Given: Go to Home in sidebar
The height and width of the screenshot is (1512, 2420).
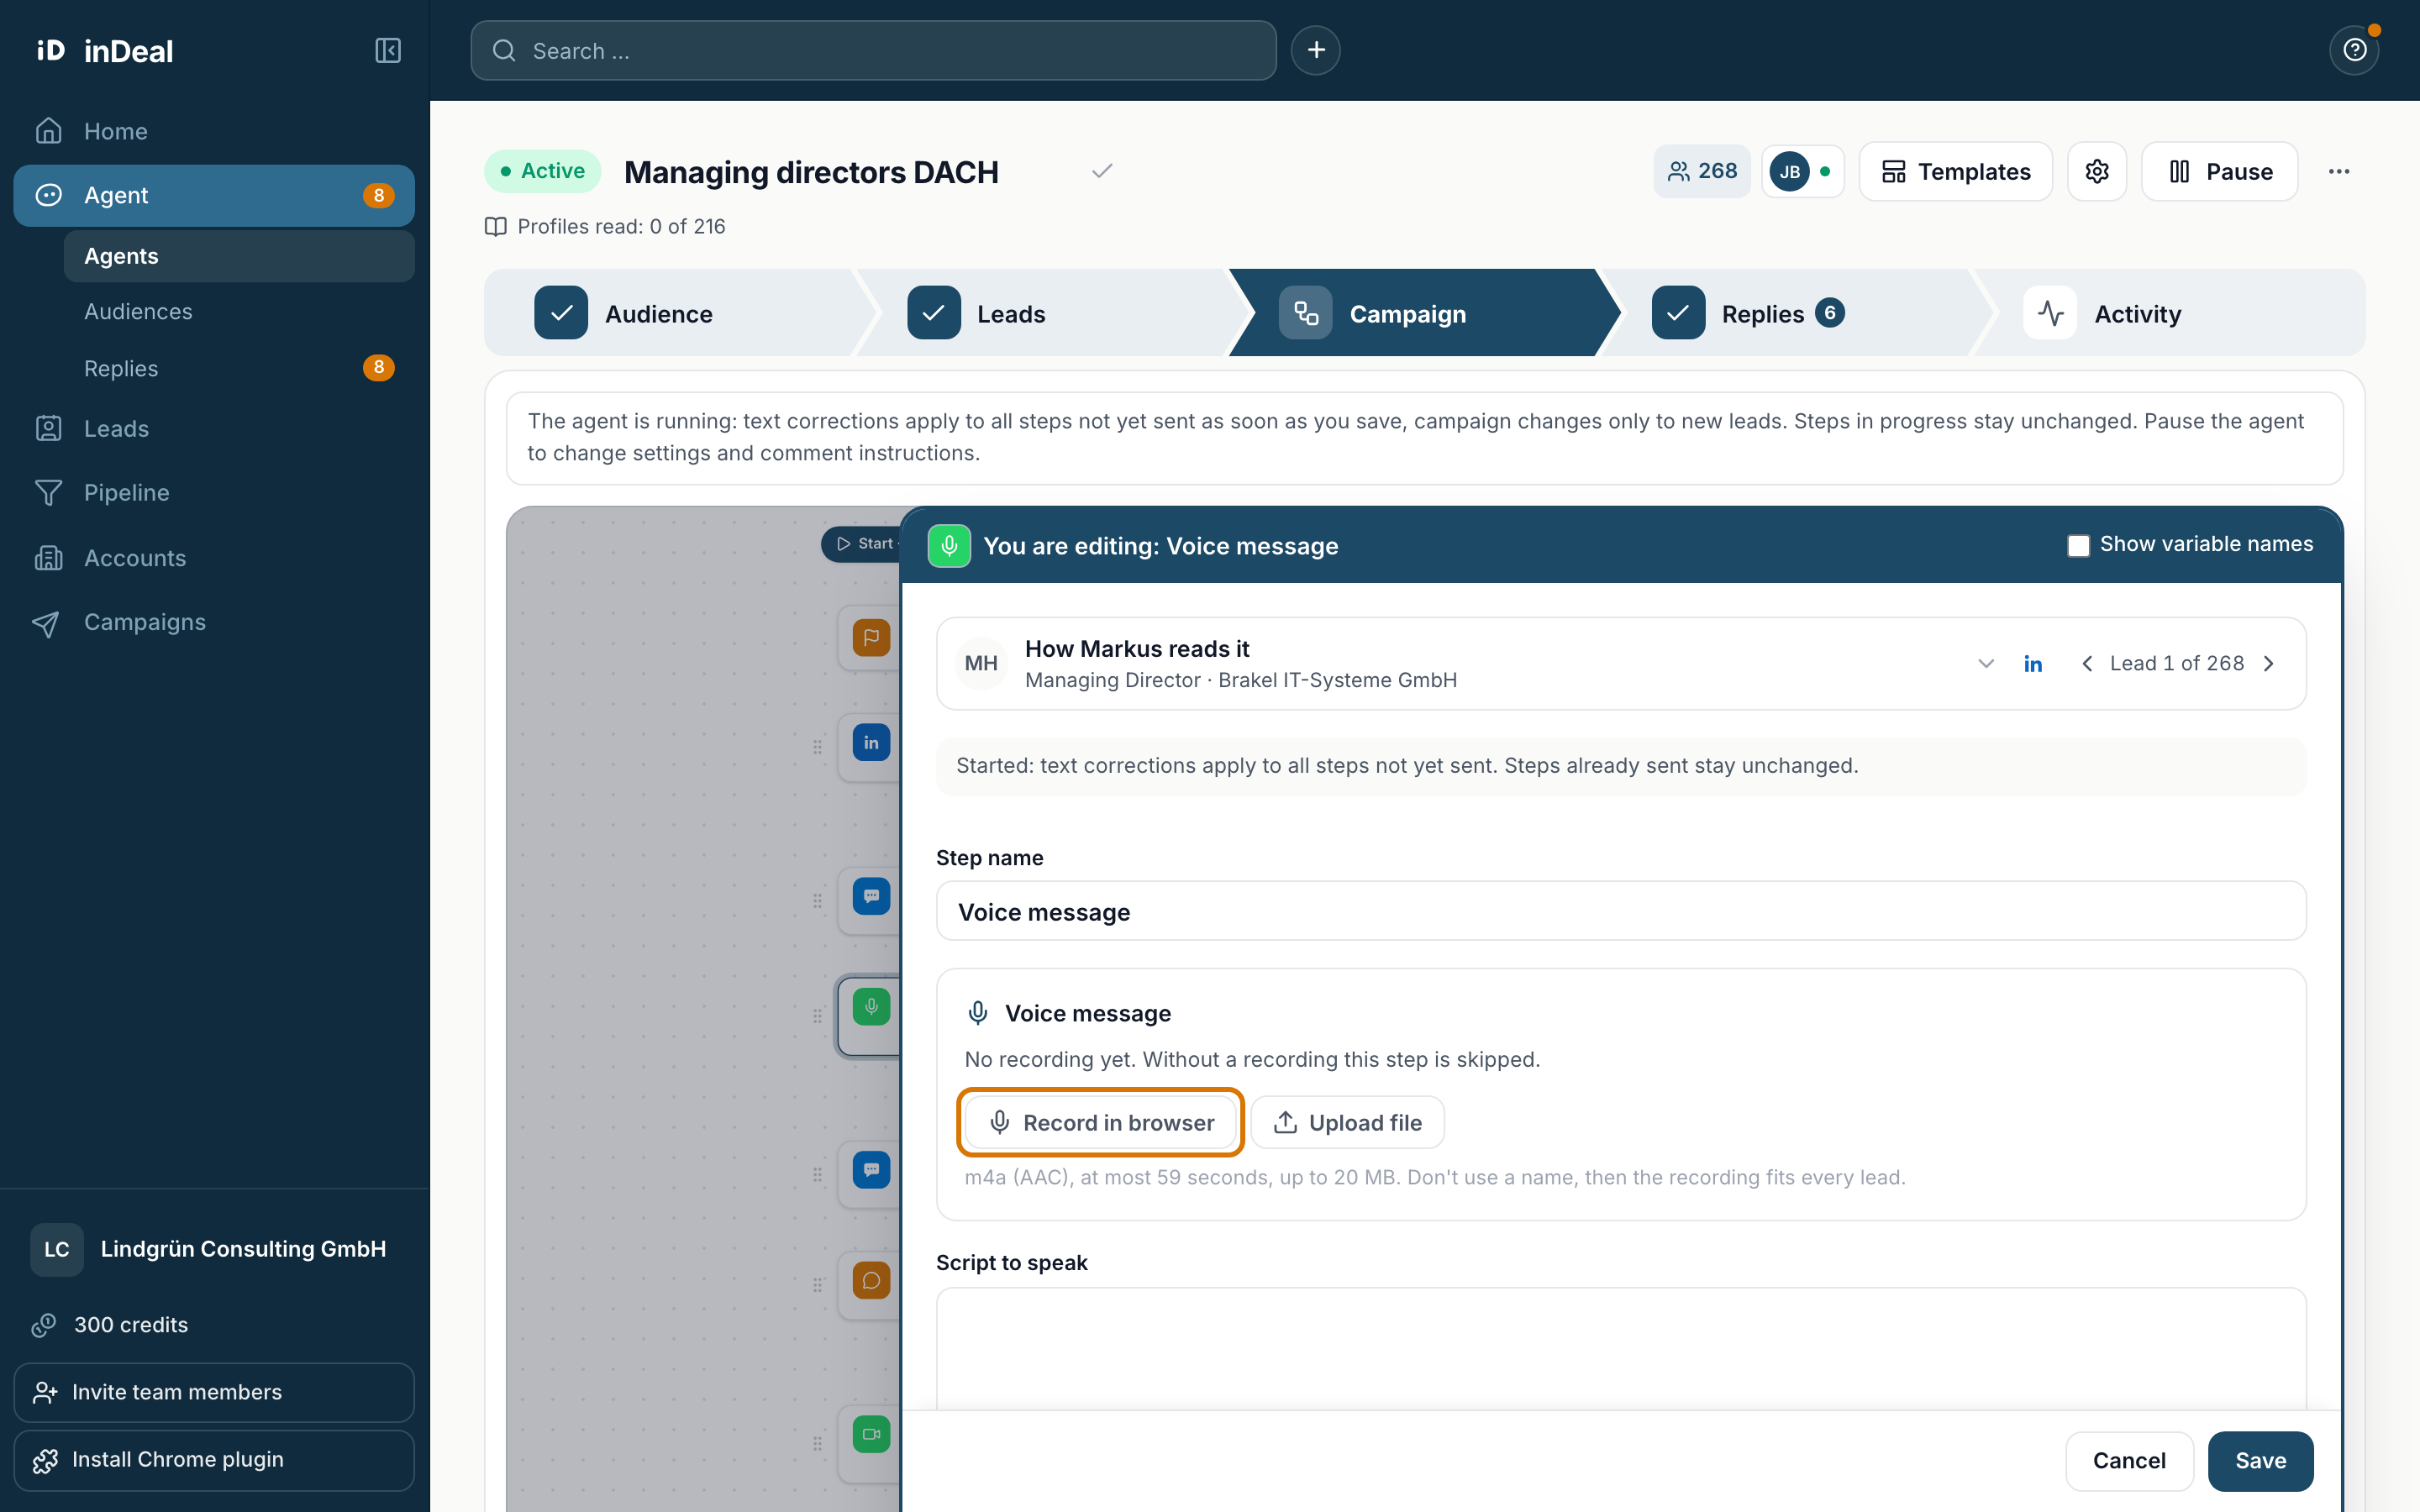Looking at the screenshot, I should point(214,131).
